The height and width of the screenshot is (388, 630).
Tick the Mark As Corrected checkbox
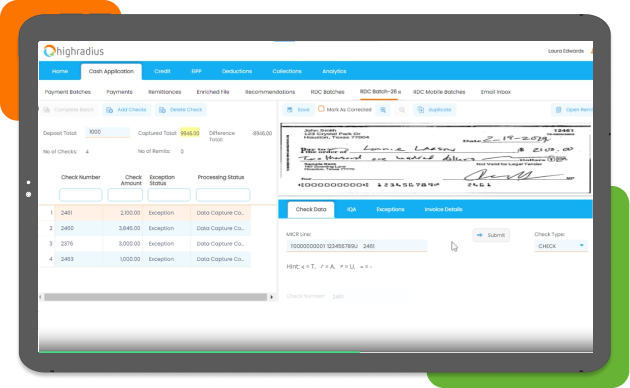pos(321,109)
